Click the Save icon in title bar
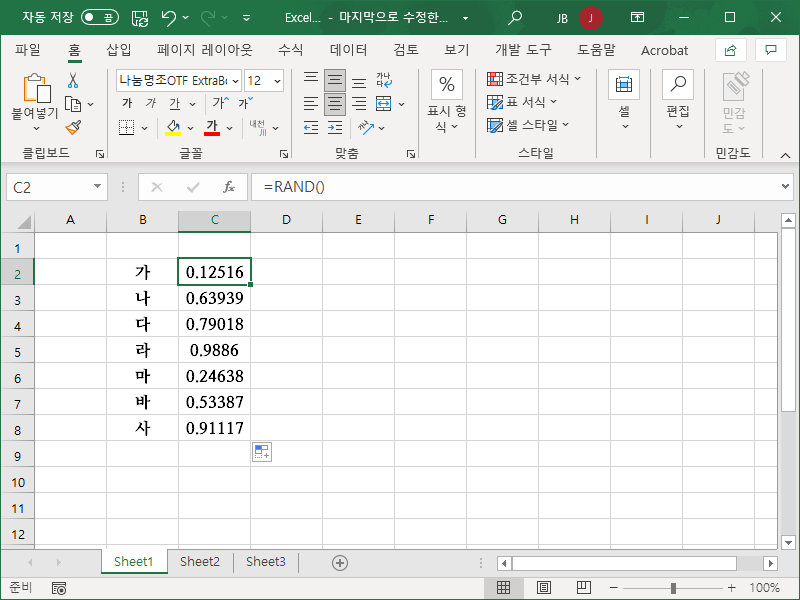This screenshot has width=800, height=600. 140,18
